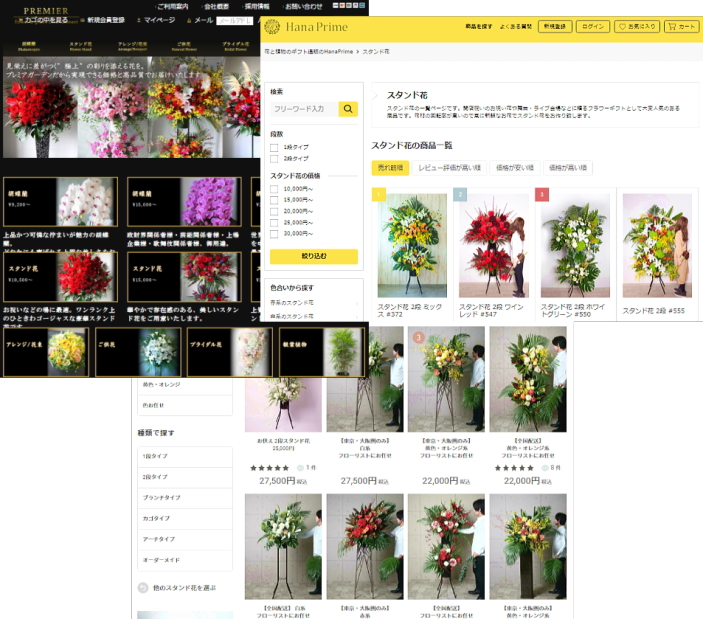Image resolution: width=703 pixels, height=619 pixels.
Task: Select カゴタイプ in the type list
Action: tap(185, 518)
